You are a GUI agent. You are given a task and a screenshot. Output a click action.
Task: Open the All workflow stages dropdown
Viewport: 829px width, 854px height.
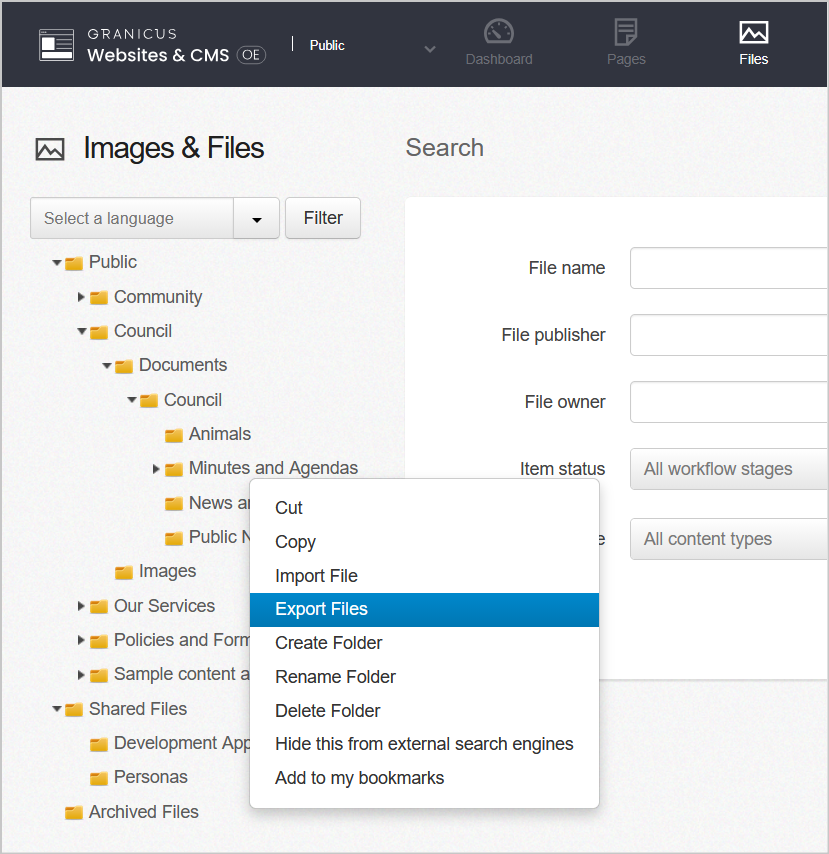[729, 469]
